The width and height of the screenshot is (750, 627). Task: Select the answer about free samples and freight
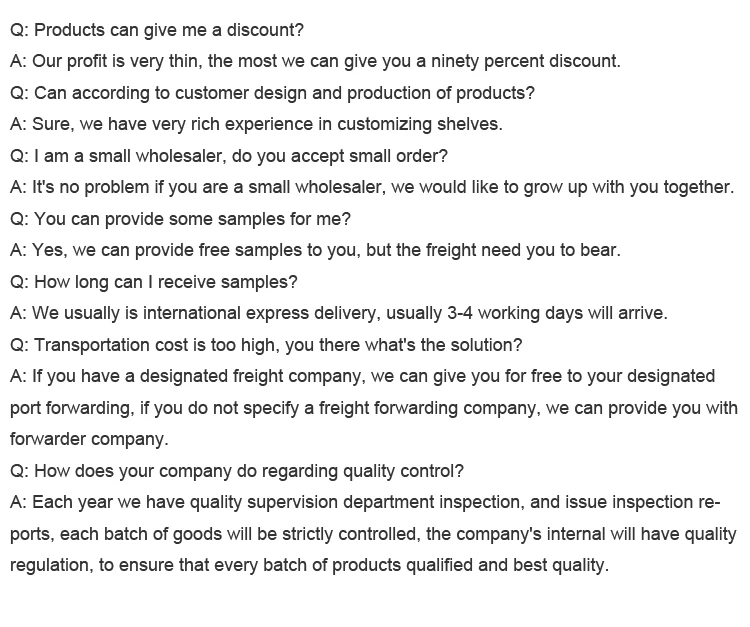(315, 251)
